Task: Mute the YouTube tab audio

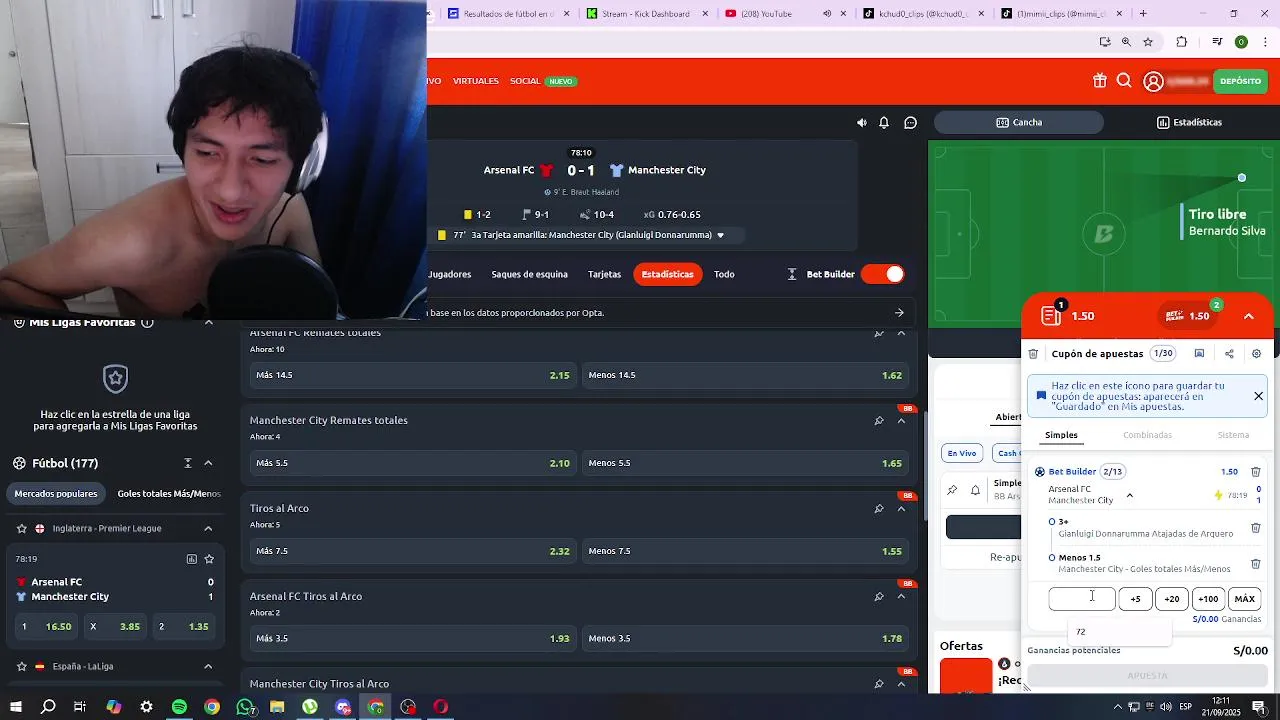Action: (827, 14)
